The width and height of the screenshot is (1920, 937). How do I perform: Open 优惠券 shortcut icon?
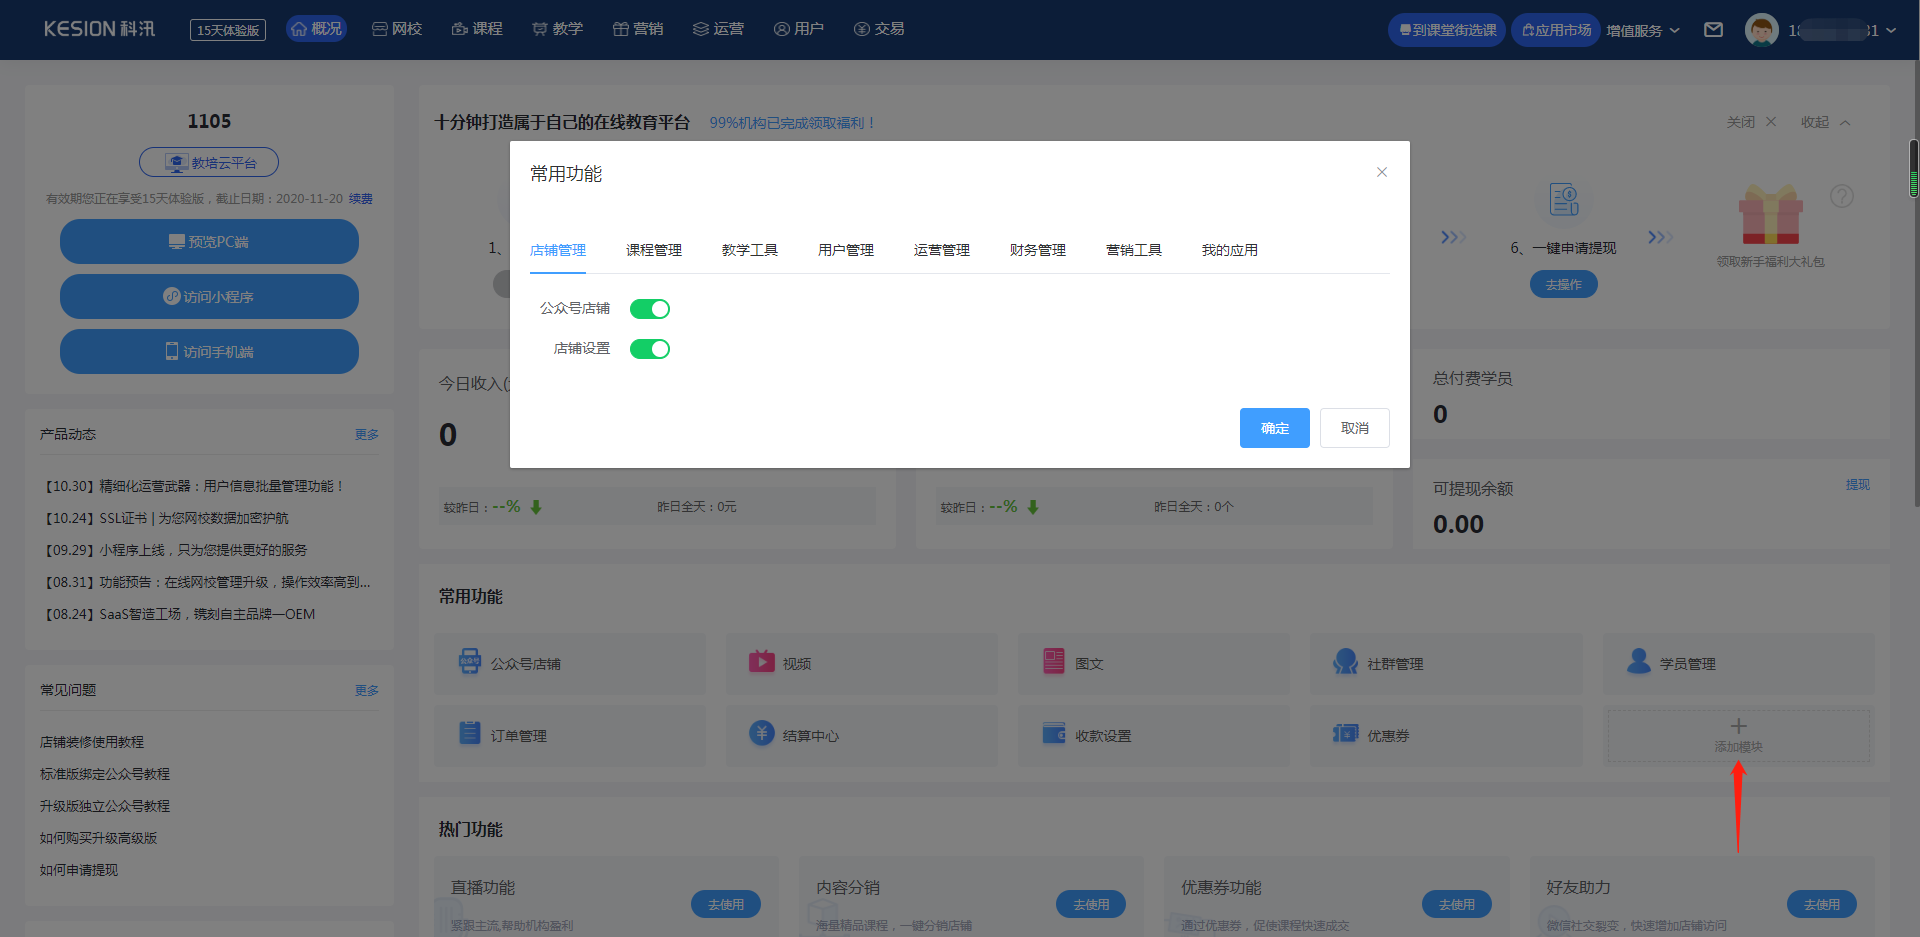coord(1346,733)
